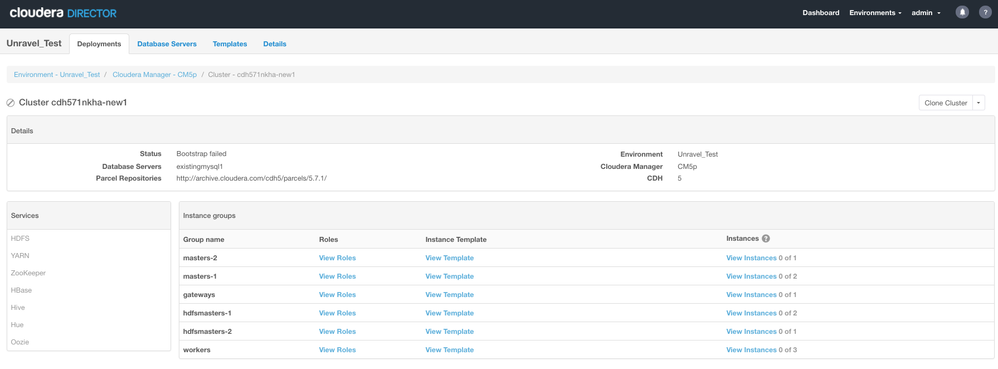998x369 pixels.
Task: View Roles for gateways
Action: point(337,295)
